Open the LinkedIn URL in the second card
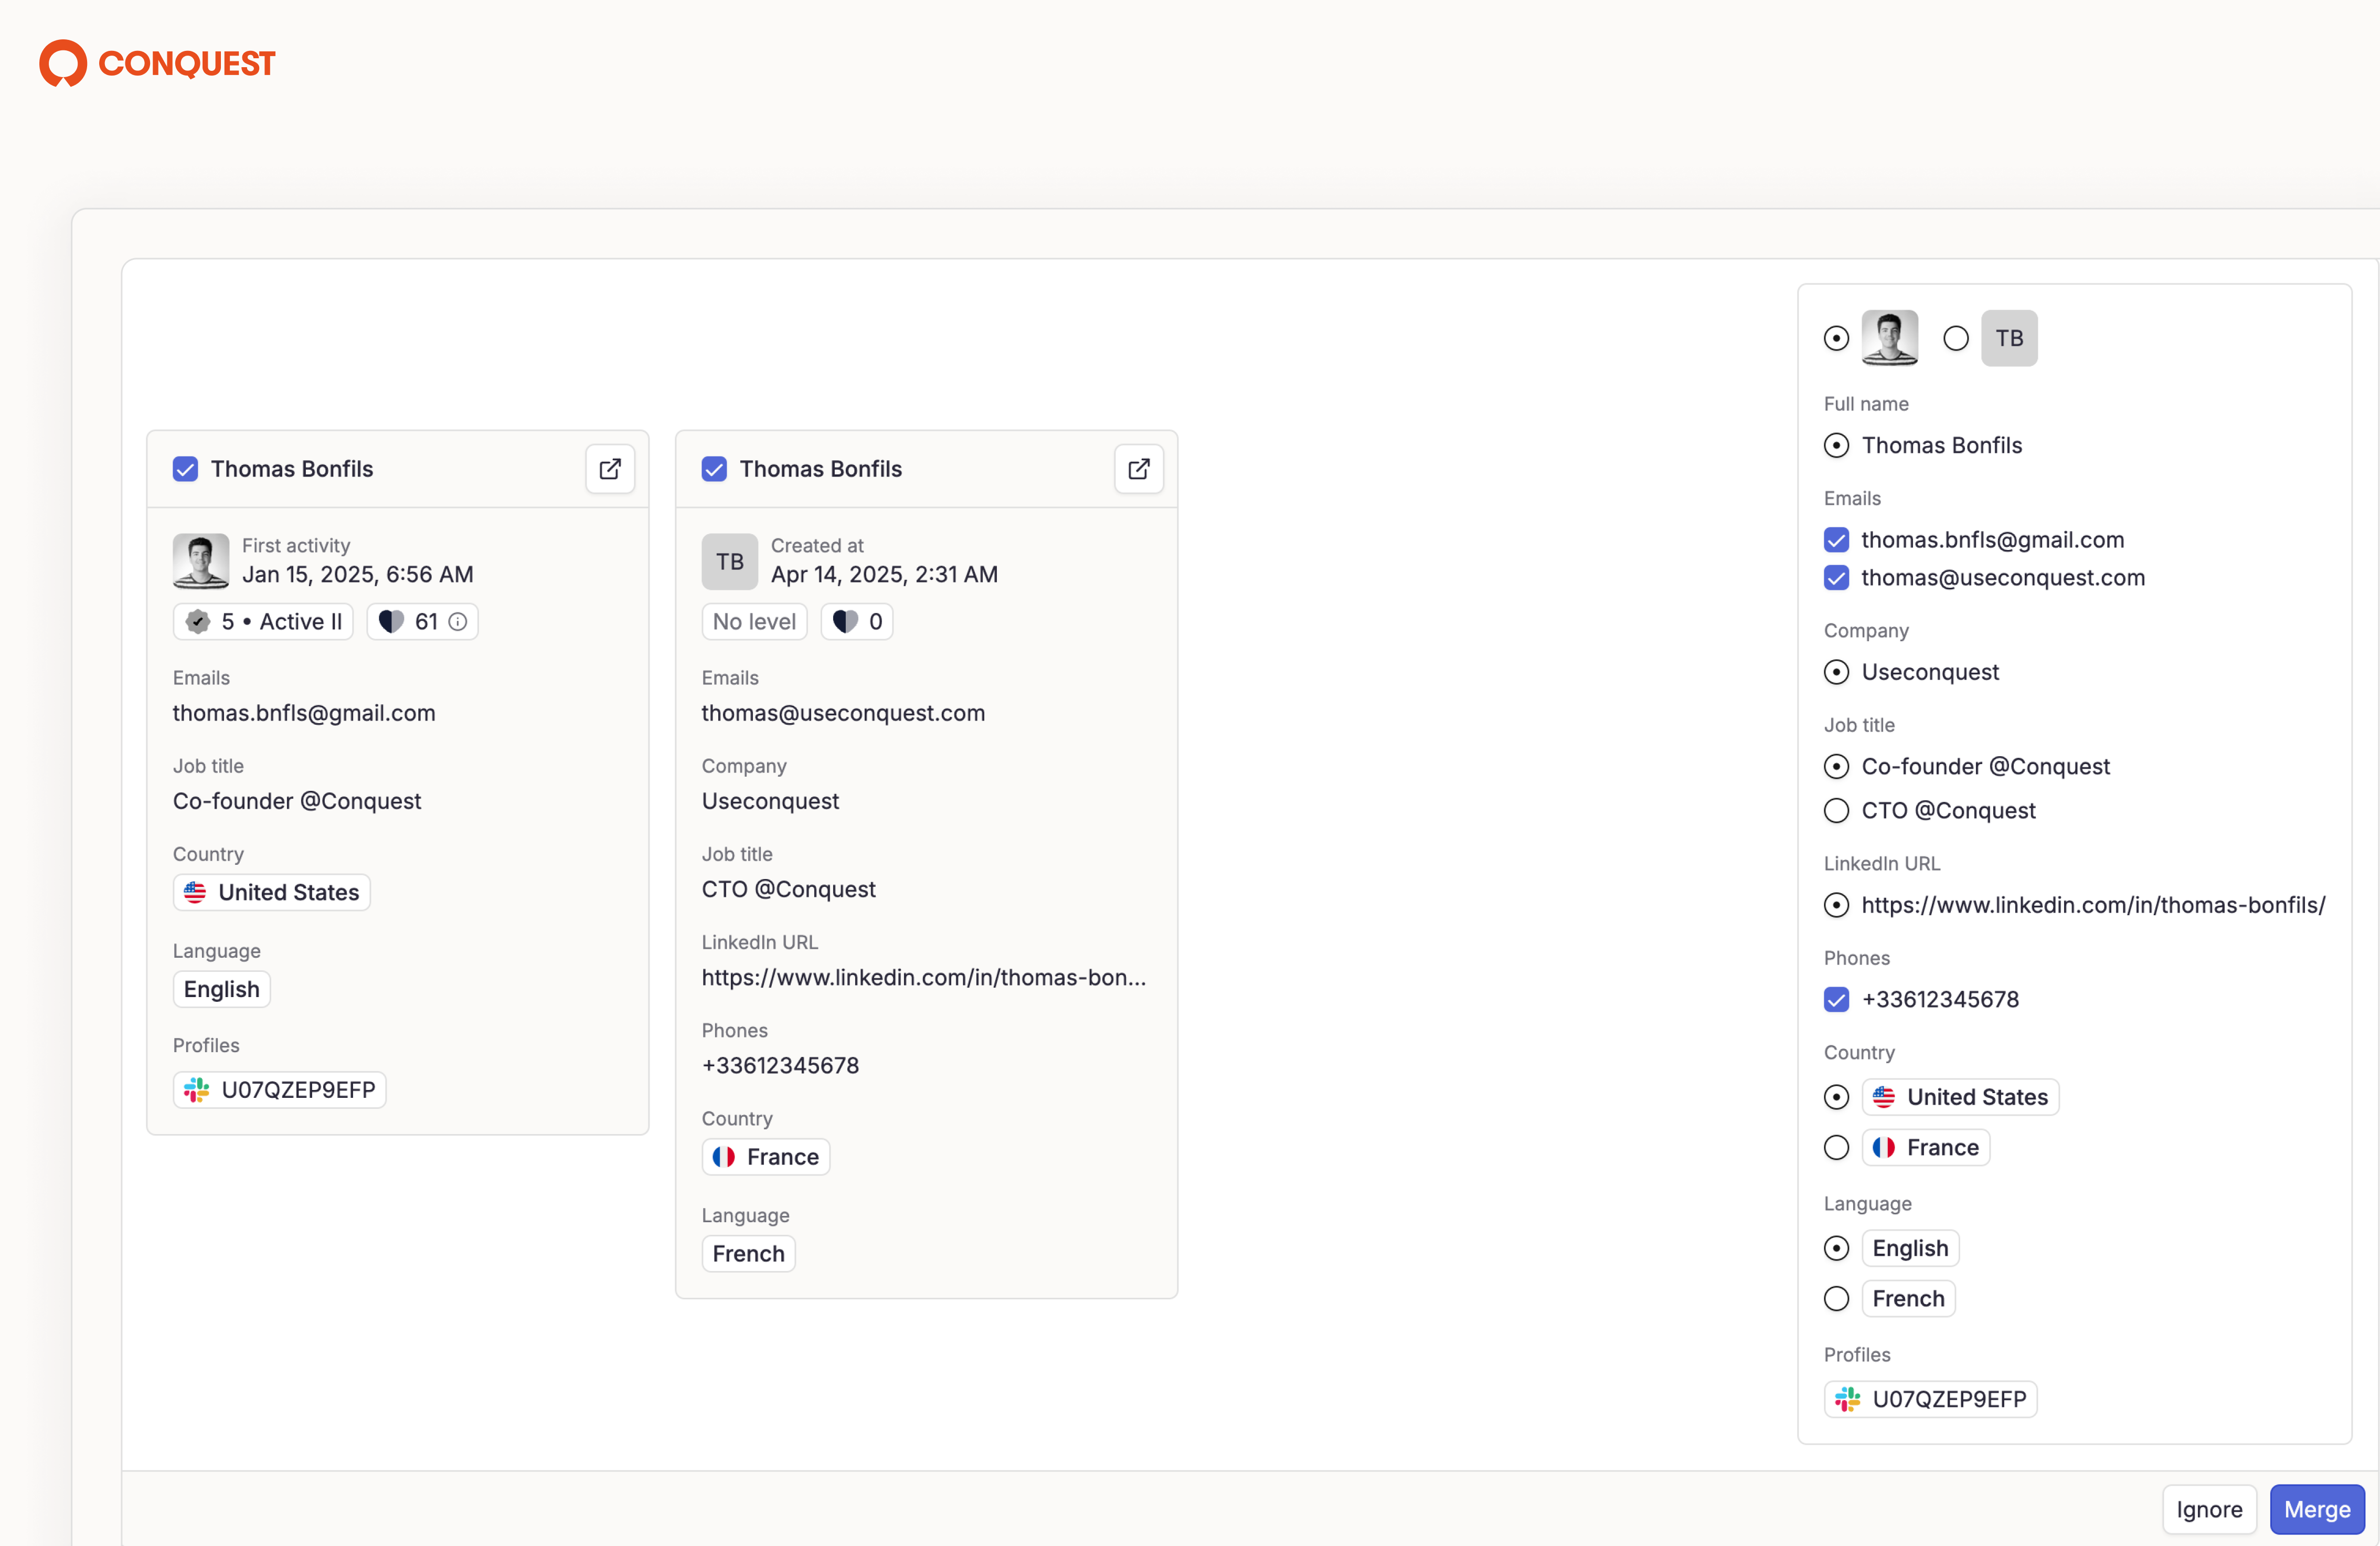 924,978
